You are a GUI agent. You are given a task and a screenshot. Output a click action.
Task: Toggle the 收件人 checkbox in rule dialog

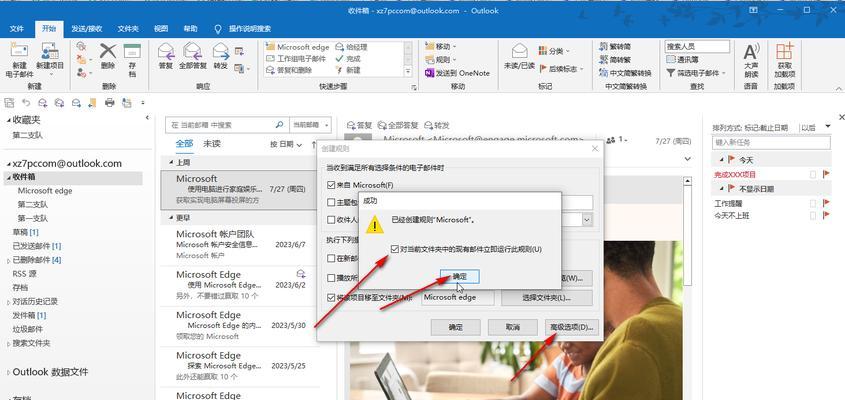(x=331, y=219)
